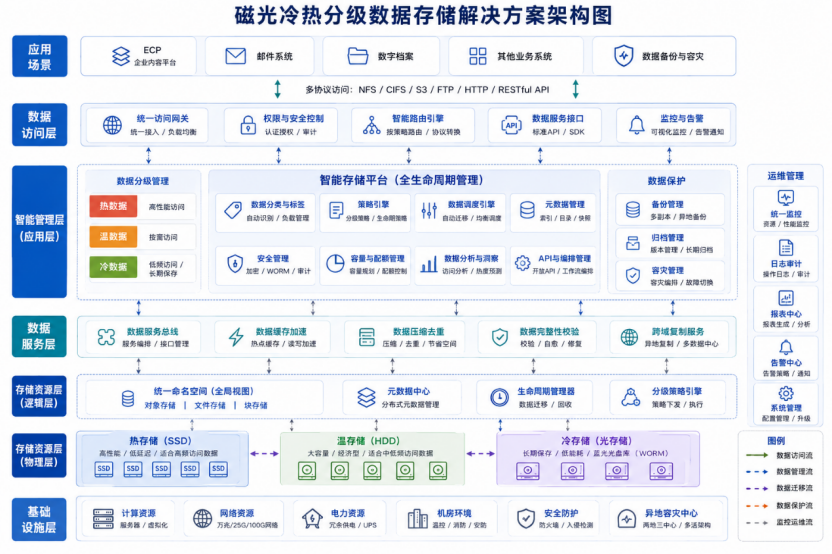
Task: Click the globe icon of 跨域复制服务
Action: (629, 337)
